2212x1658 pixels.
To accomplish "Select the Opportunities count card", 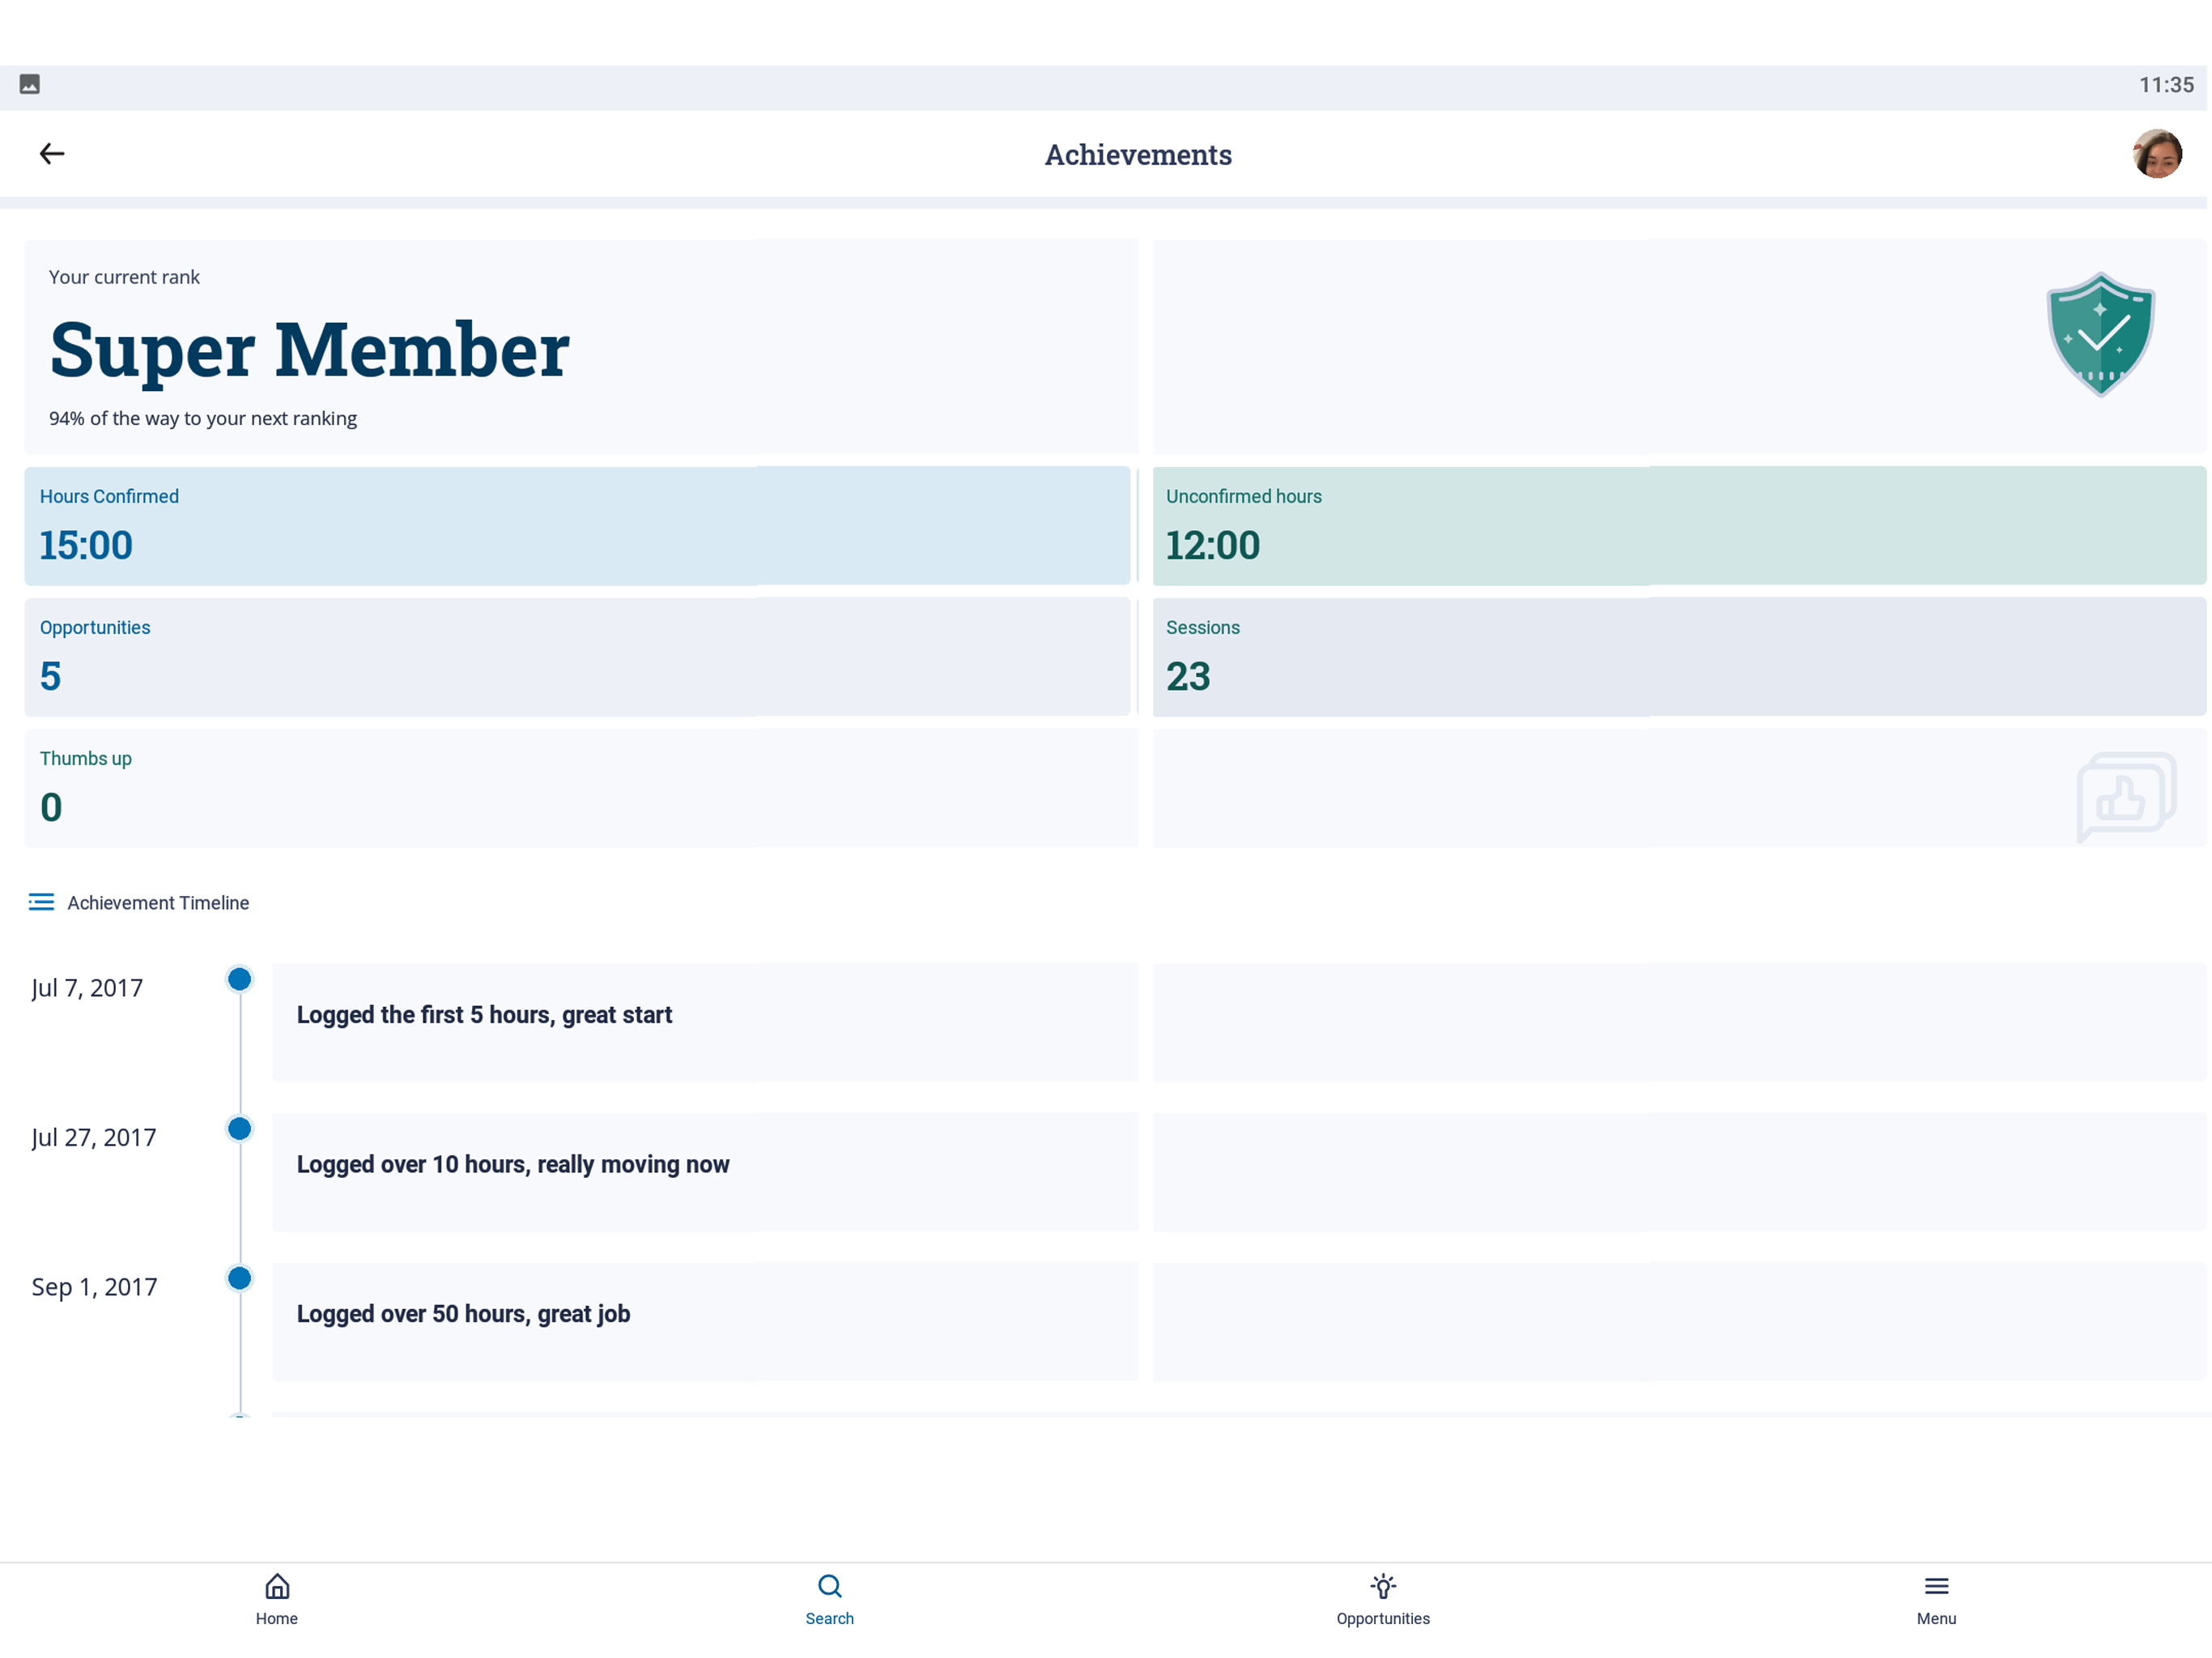I will tap(577, 657).
